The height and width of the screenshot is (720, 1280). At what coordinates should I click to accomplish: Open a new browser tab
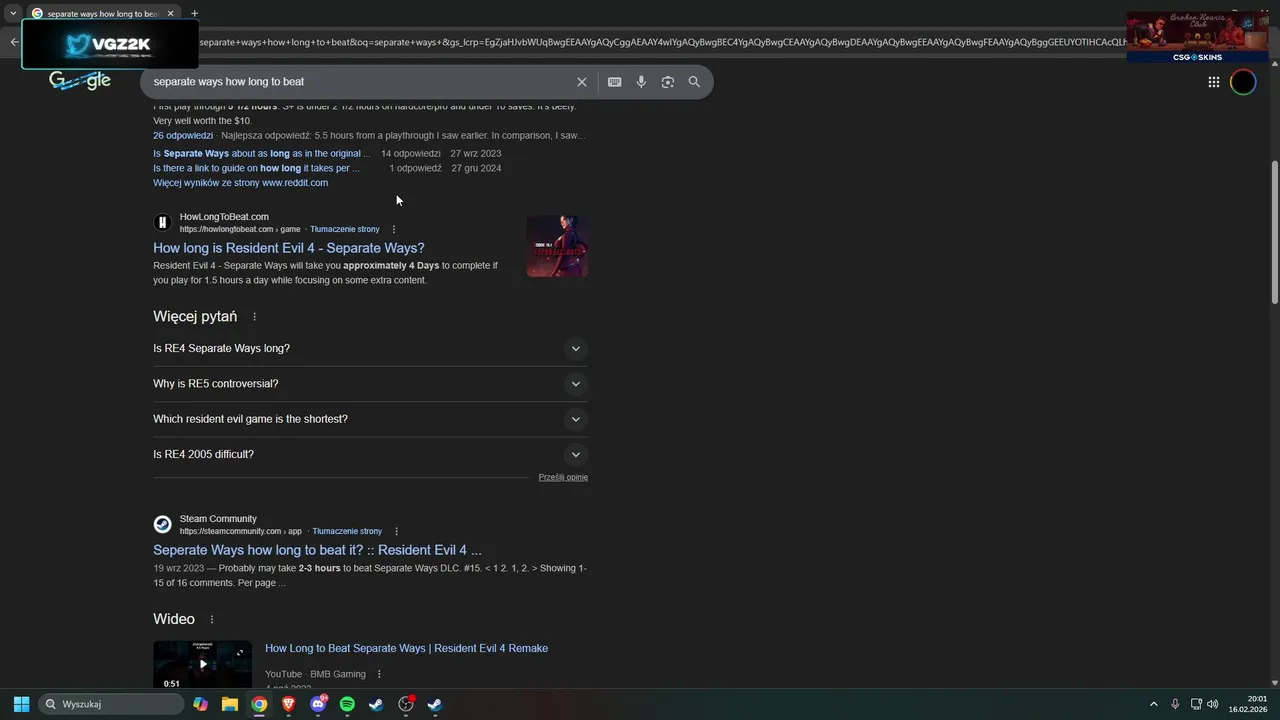pyautogui.click(x=194, y=14)
